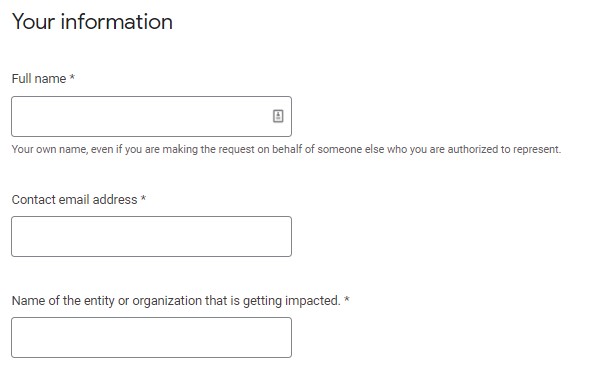The height and width of the screenshot is (372, 596).
Task: Click the word "email" in the contact label
Action: [x=74, y=199]
